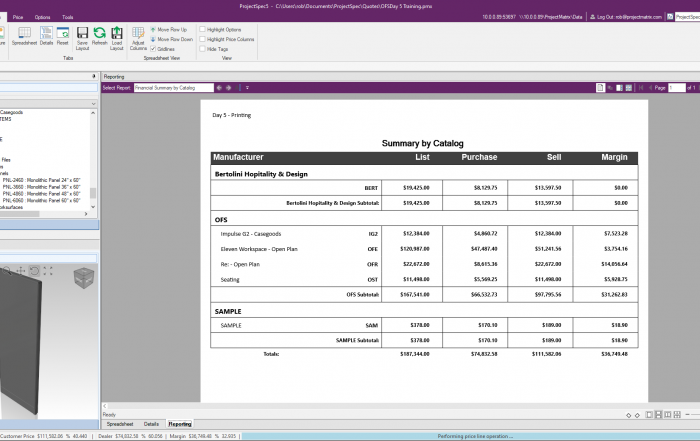Open the Options menu

tap(43, 17)
